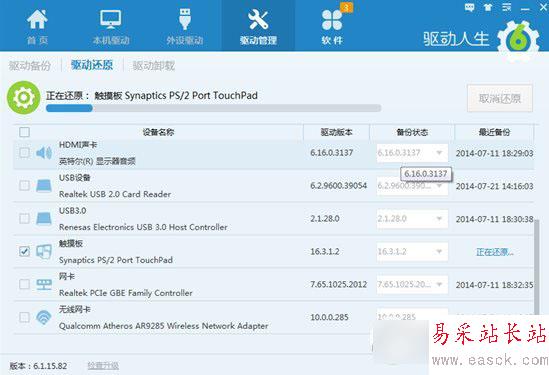Expand the 6.2.9600 backup version dropdown
549x375 pixels.
[412, 186]
